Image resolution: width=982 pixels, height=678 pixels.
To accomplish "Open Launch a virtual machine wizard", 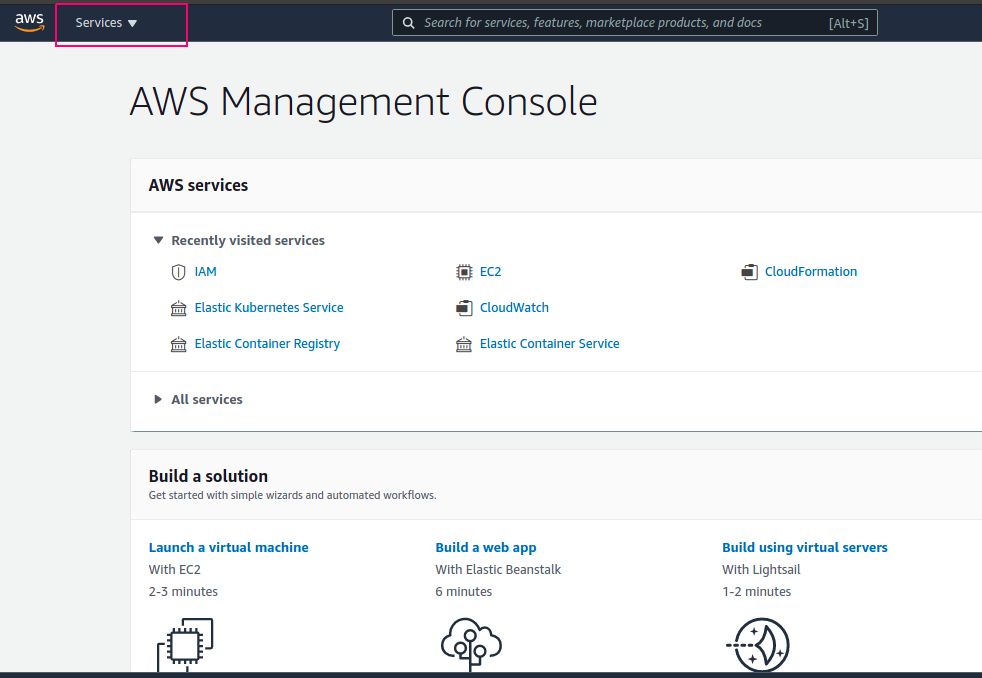I will (229, 547).
